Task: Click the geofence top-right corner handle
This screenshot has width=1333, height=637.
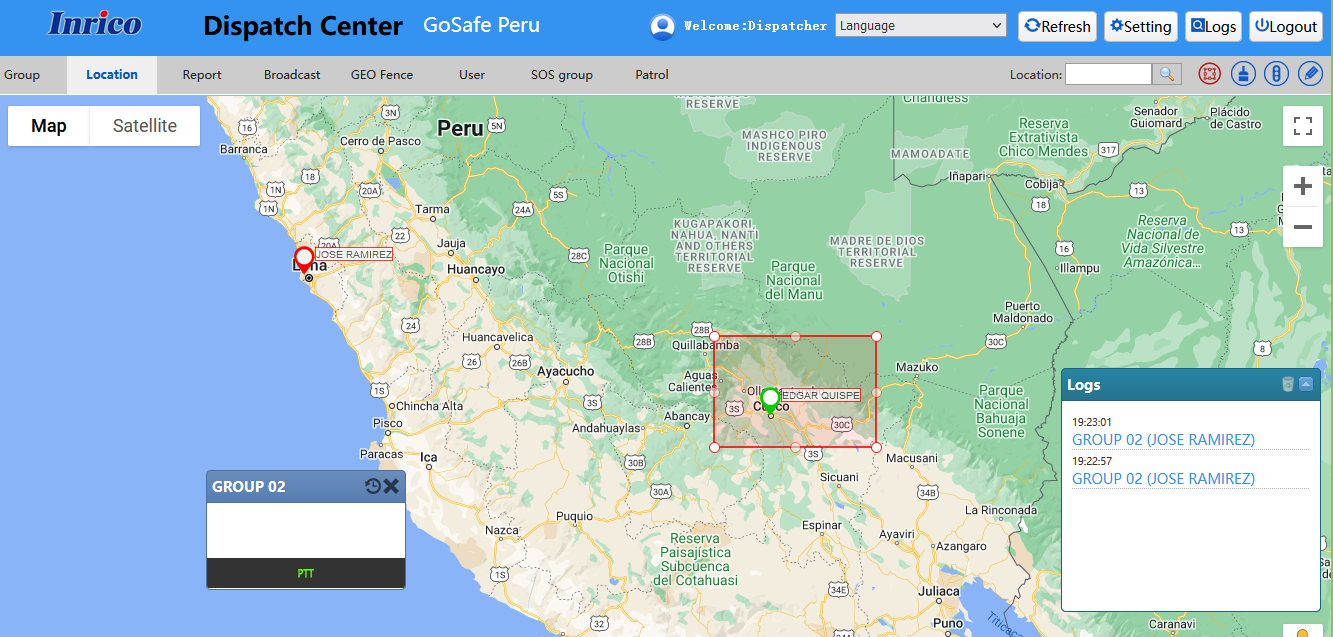Action: tap(876, 336)
